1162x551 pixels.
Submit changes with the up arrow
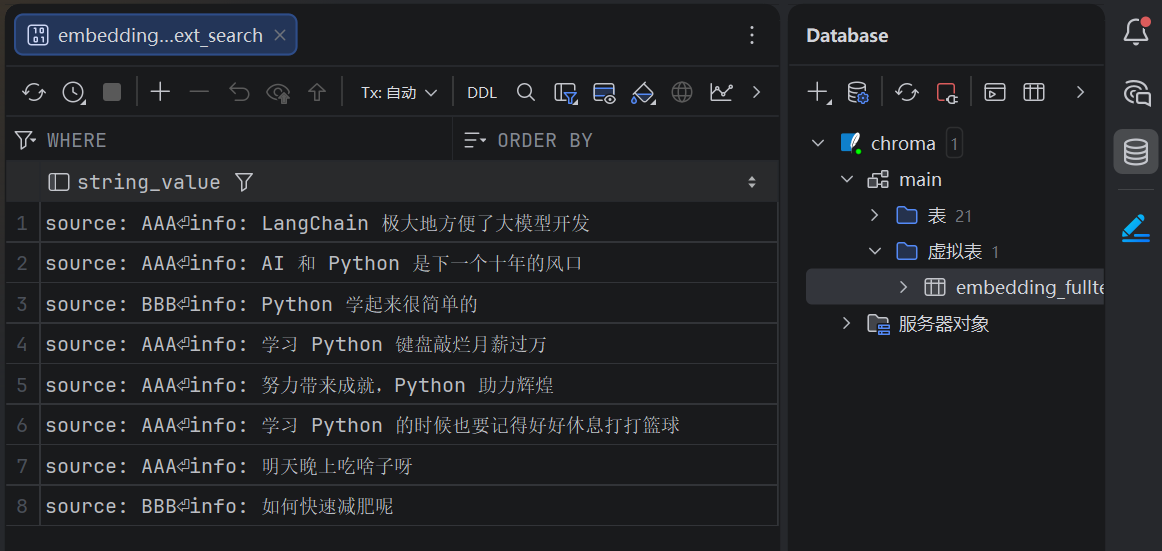pos(317,93)
